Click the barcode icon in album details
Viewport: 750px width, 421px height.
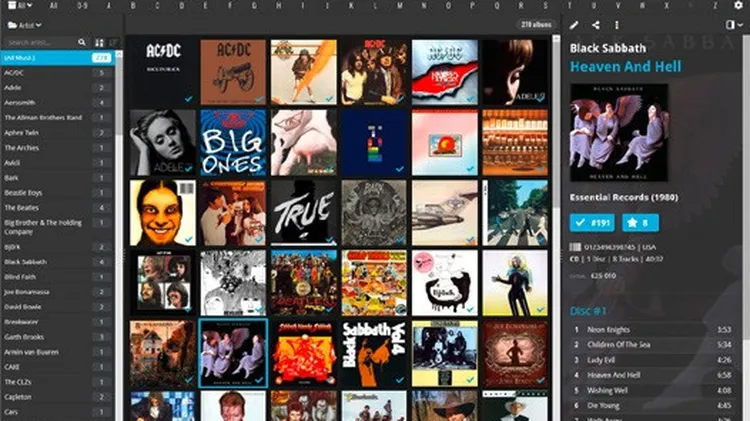(575, 247)
